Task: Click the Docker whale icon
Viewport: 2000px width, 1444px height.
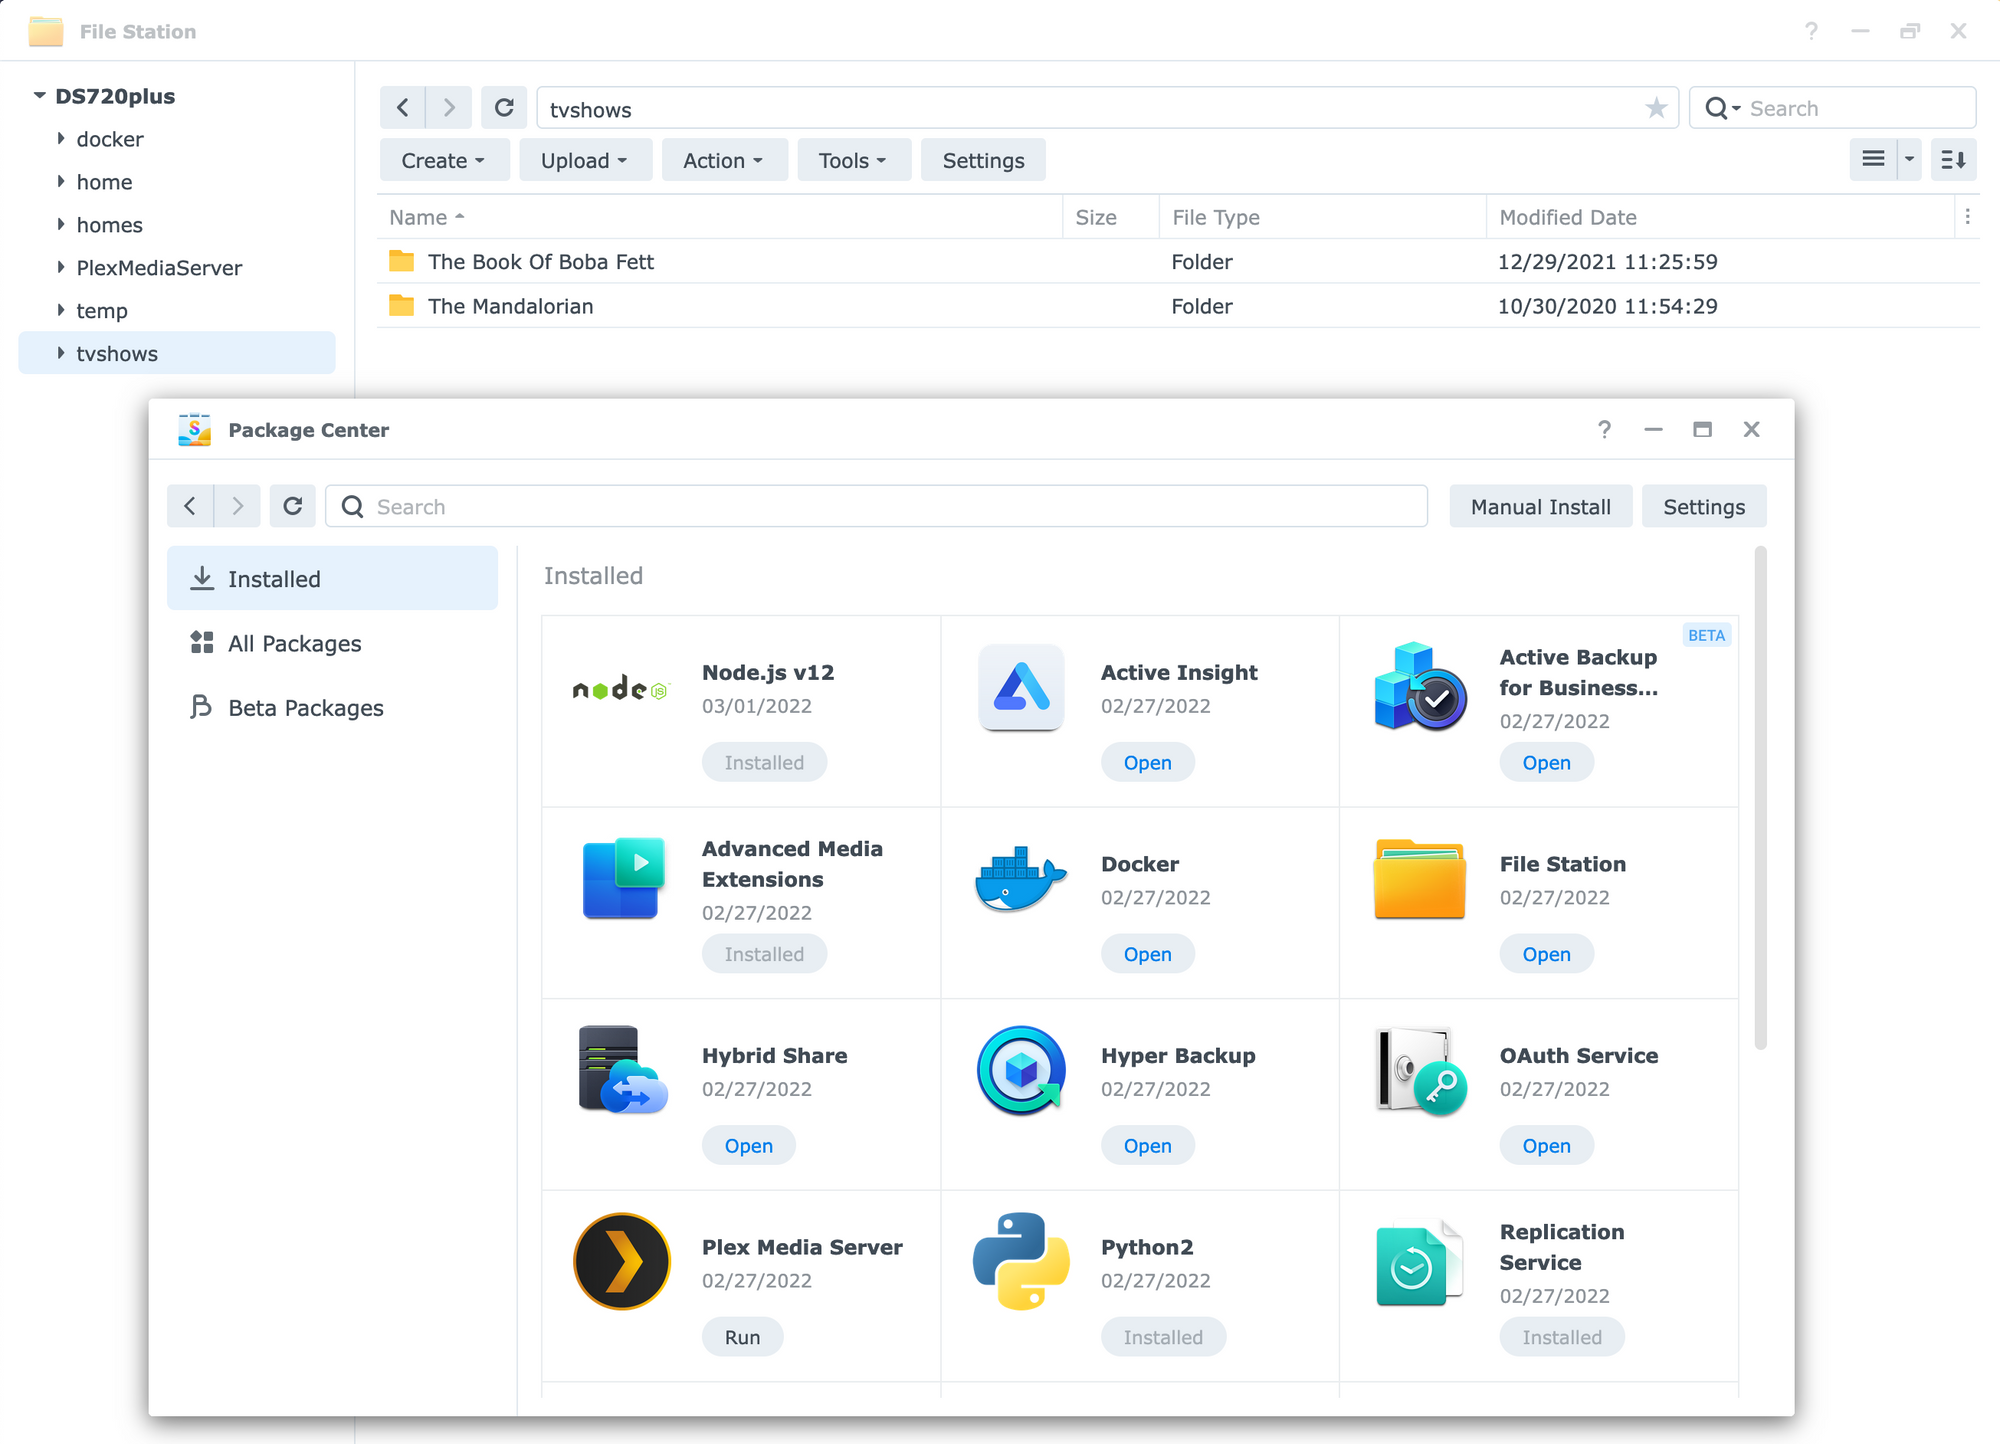Action: click(x=1020, y=879)
